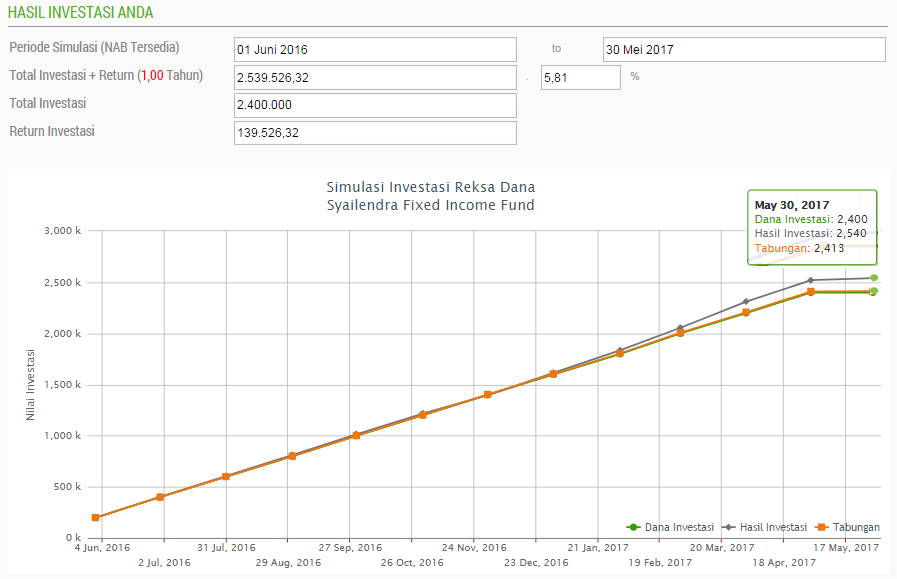Image resolution: width=897 pixels, height=579 pixels.
Task: Click the chart subtitle 'Syailendra Fixed Income Fund'
Action: point(431,205)
